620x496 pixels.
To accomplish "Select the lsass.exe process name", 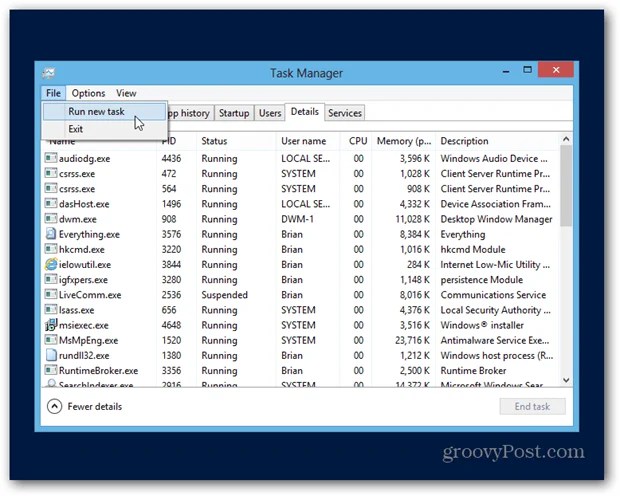I will (x=76, y=310).
